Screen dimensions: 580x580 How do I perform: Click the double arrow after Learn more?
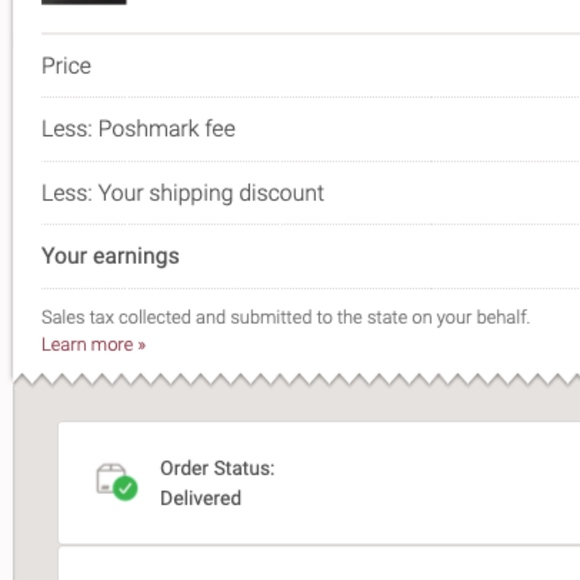coord(142,345)
